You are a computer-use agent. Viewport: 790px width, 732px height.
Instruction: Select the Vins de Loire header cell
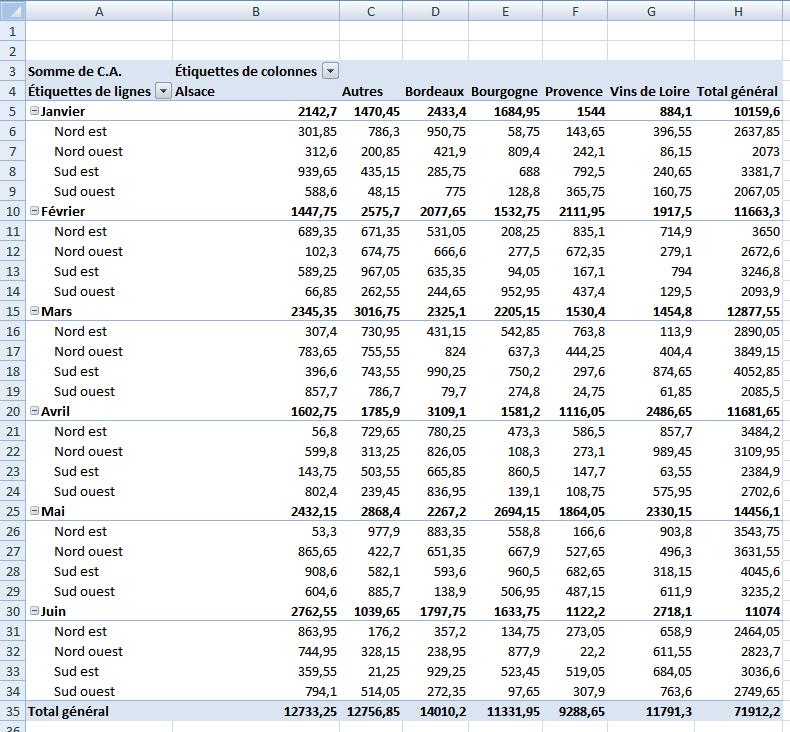tap(650, 91)
